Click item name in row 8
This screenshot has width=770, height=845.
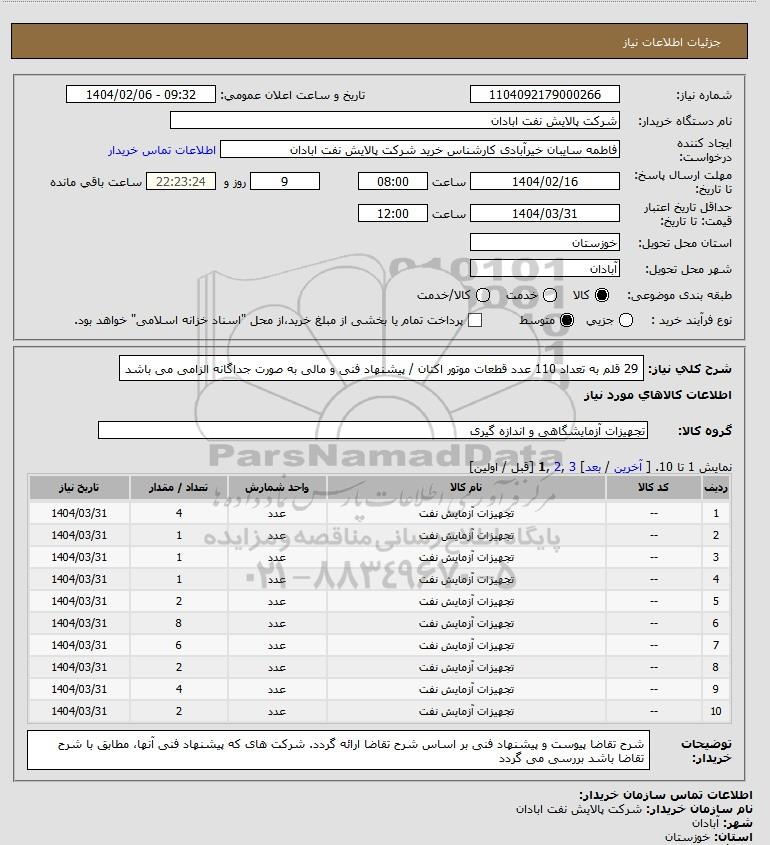[x=466, y=668]
